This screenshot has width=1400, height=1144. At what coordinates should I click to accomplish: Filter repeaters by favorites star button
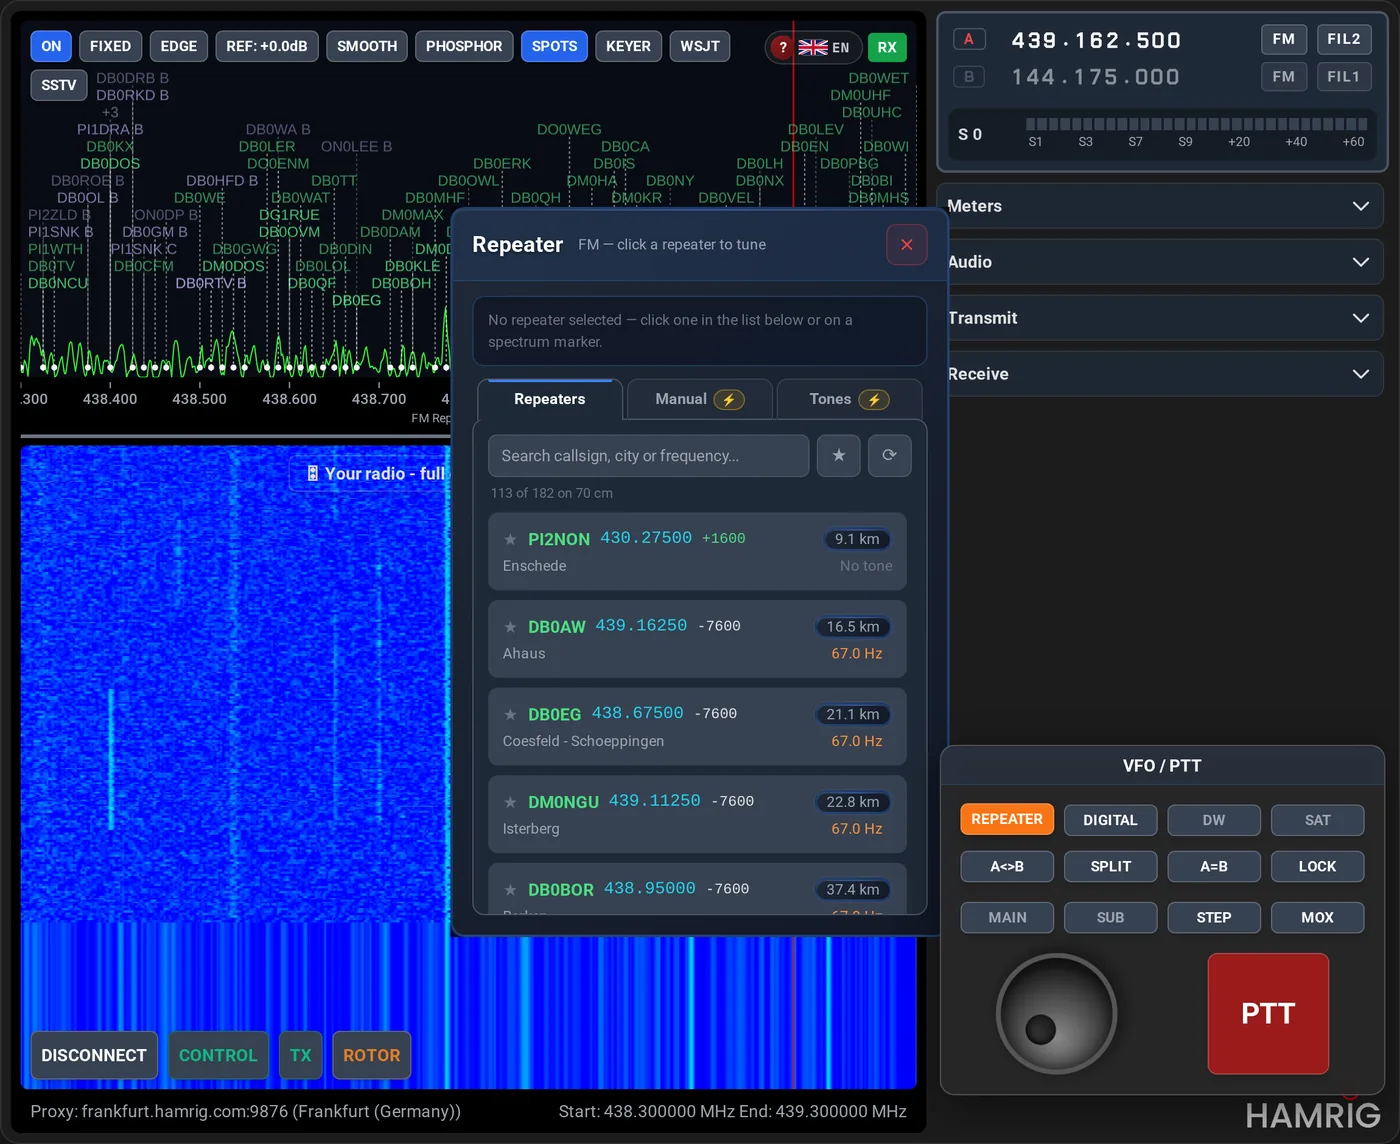click(839, 456)
